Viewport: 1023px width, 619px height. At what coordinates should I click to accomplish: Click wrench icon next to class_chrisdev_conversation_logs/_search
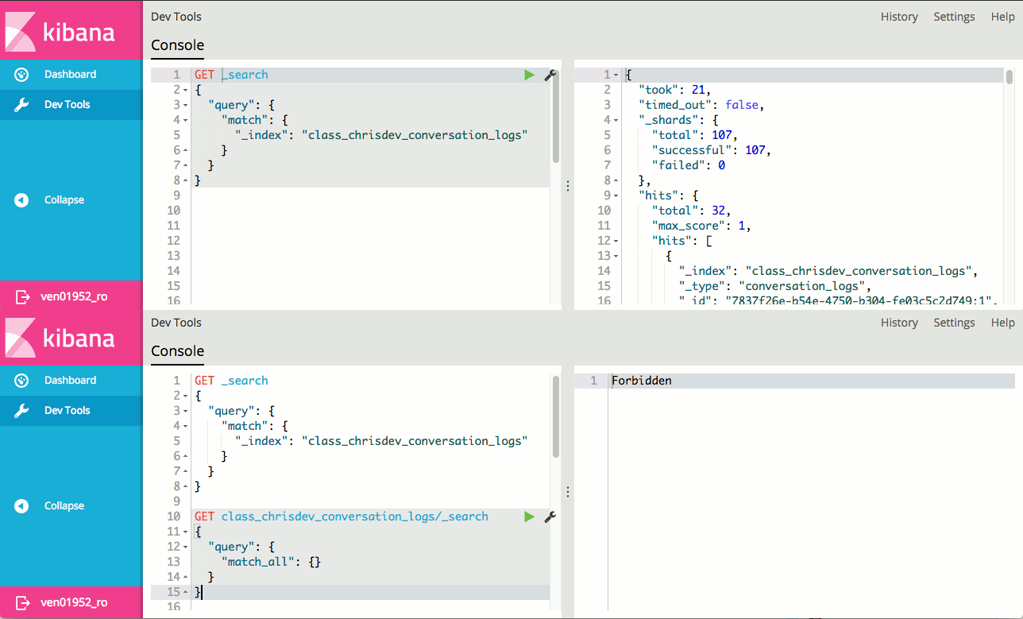[549, 517]
